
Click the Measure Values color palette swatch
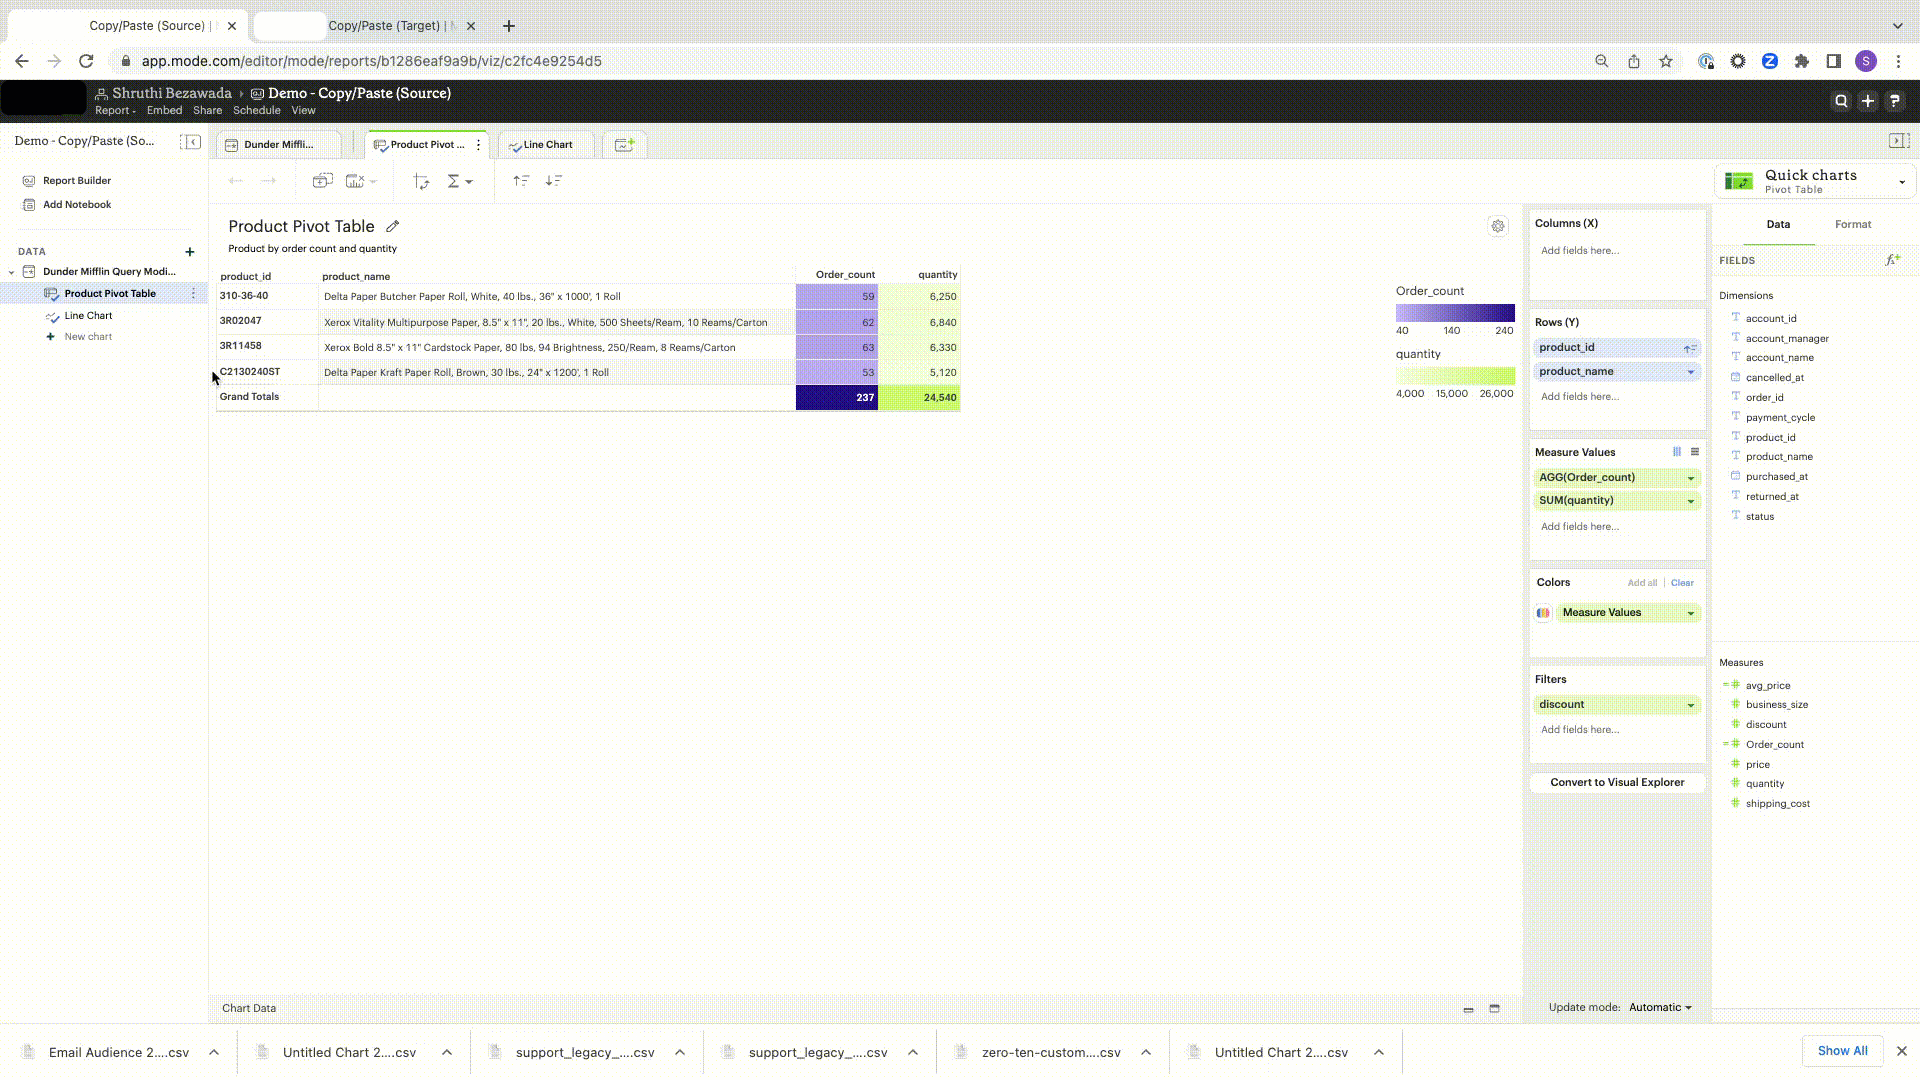click(1543, 613)
